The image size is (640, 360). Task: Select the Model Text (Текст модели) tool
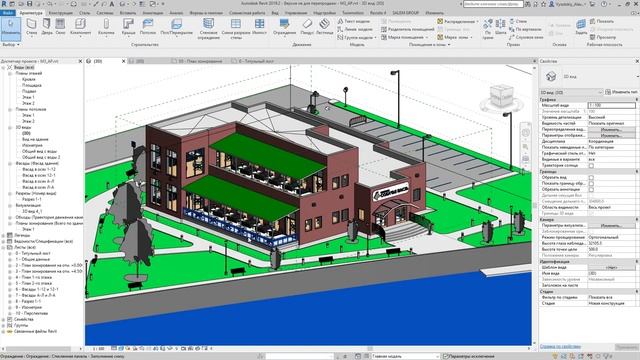353,21
